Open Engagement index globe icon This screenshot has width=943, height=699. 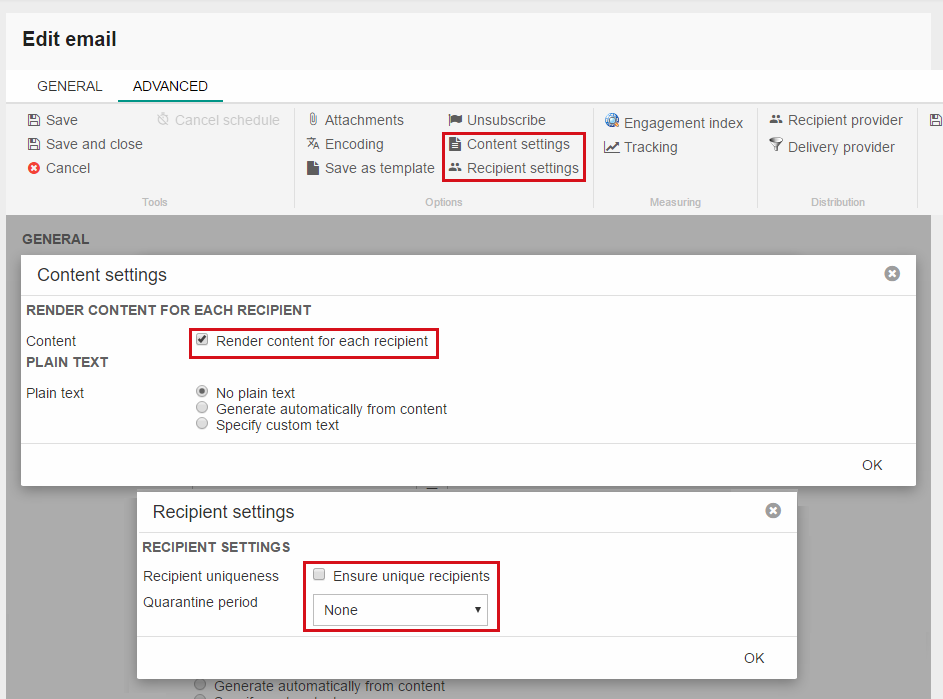[612, 121]
